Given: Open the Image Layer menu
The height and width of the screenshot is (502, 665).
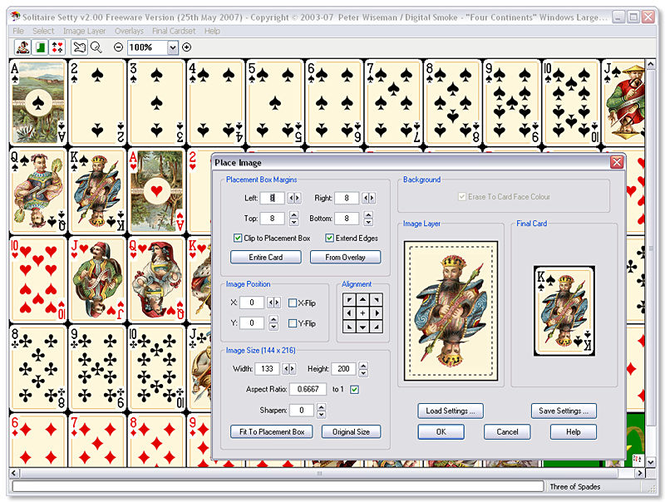Looking at the screenshot, I should click(84, 31).
